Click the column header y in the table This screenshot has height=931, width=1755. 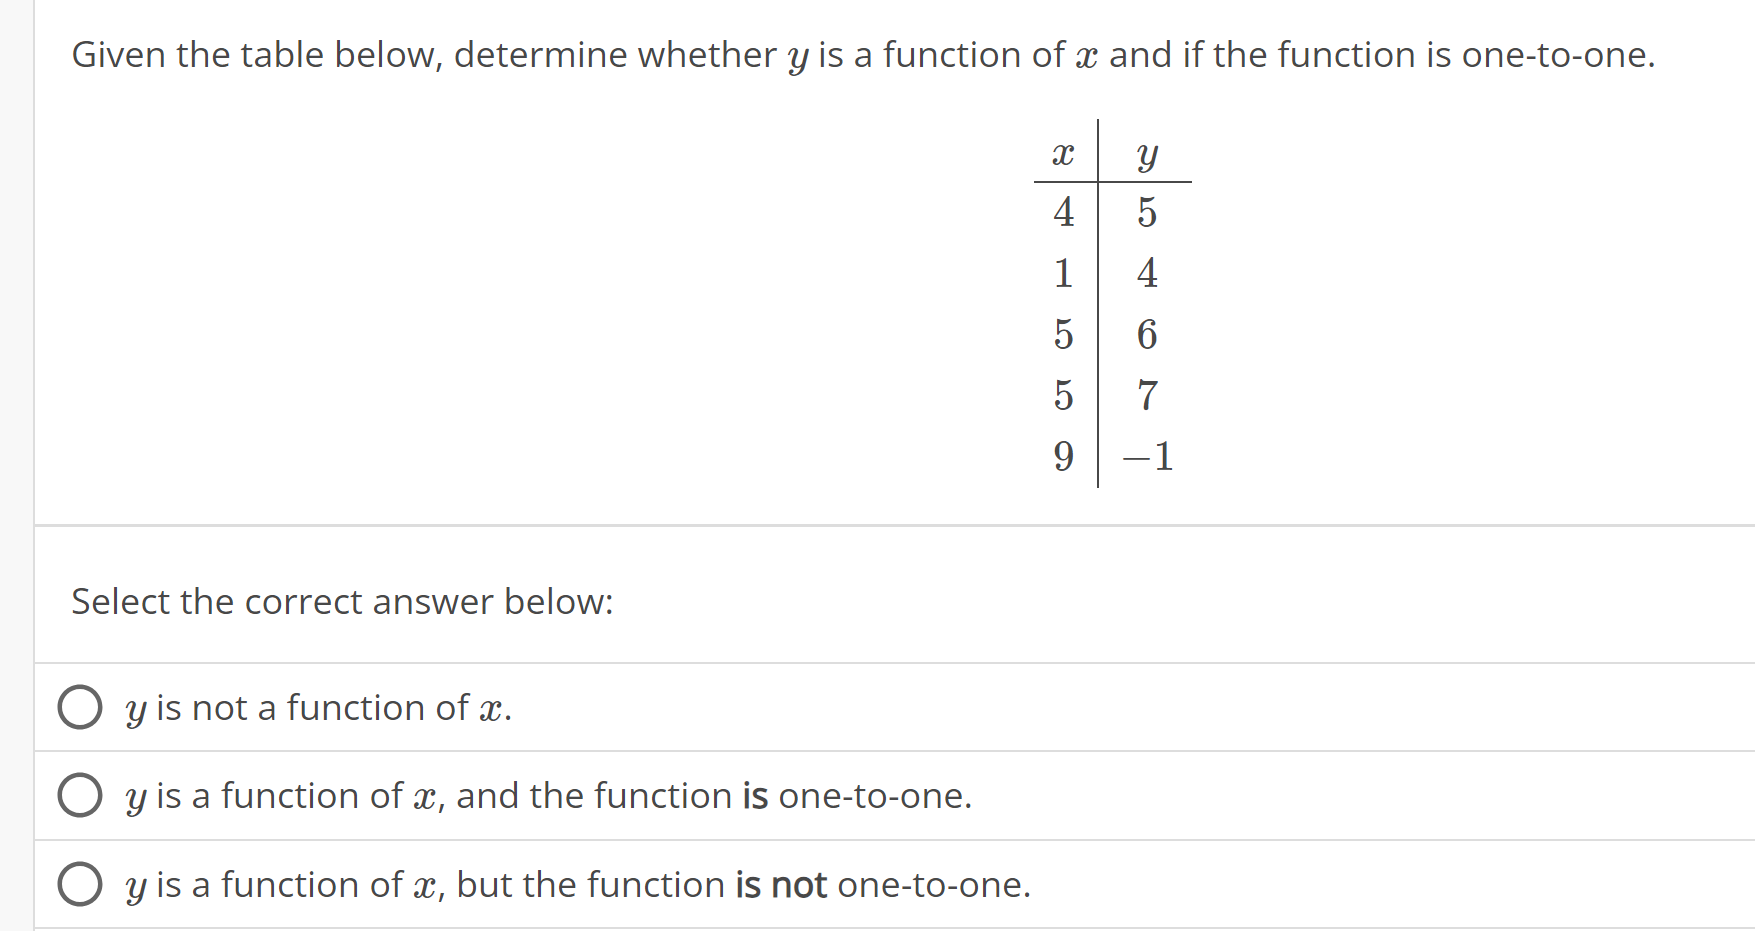pos(1145,152)
